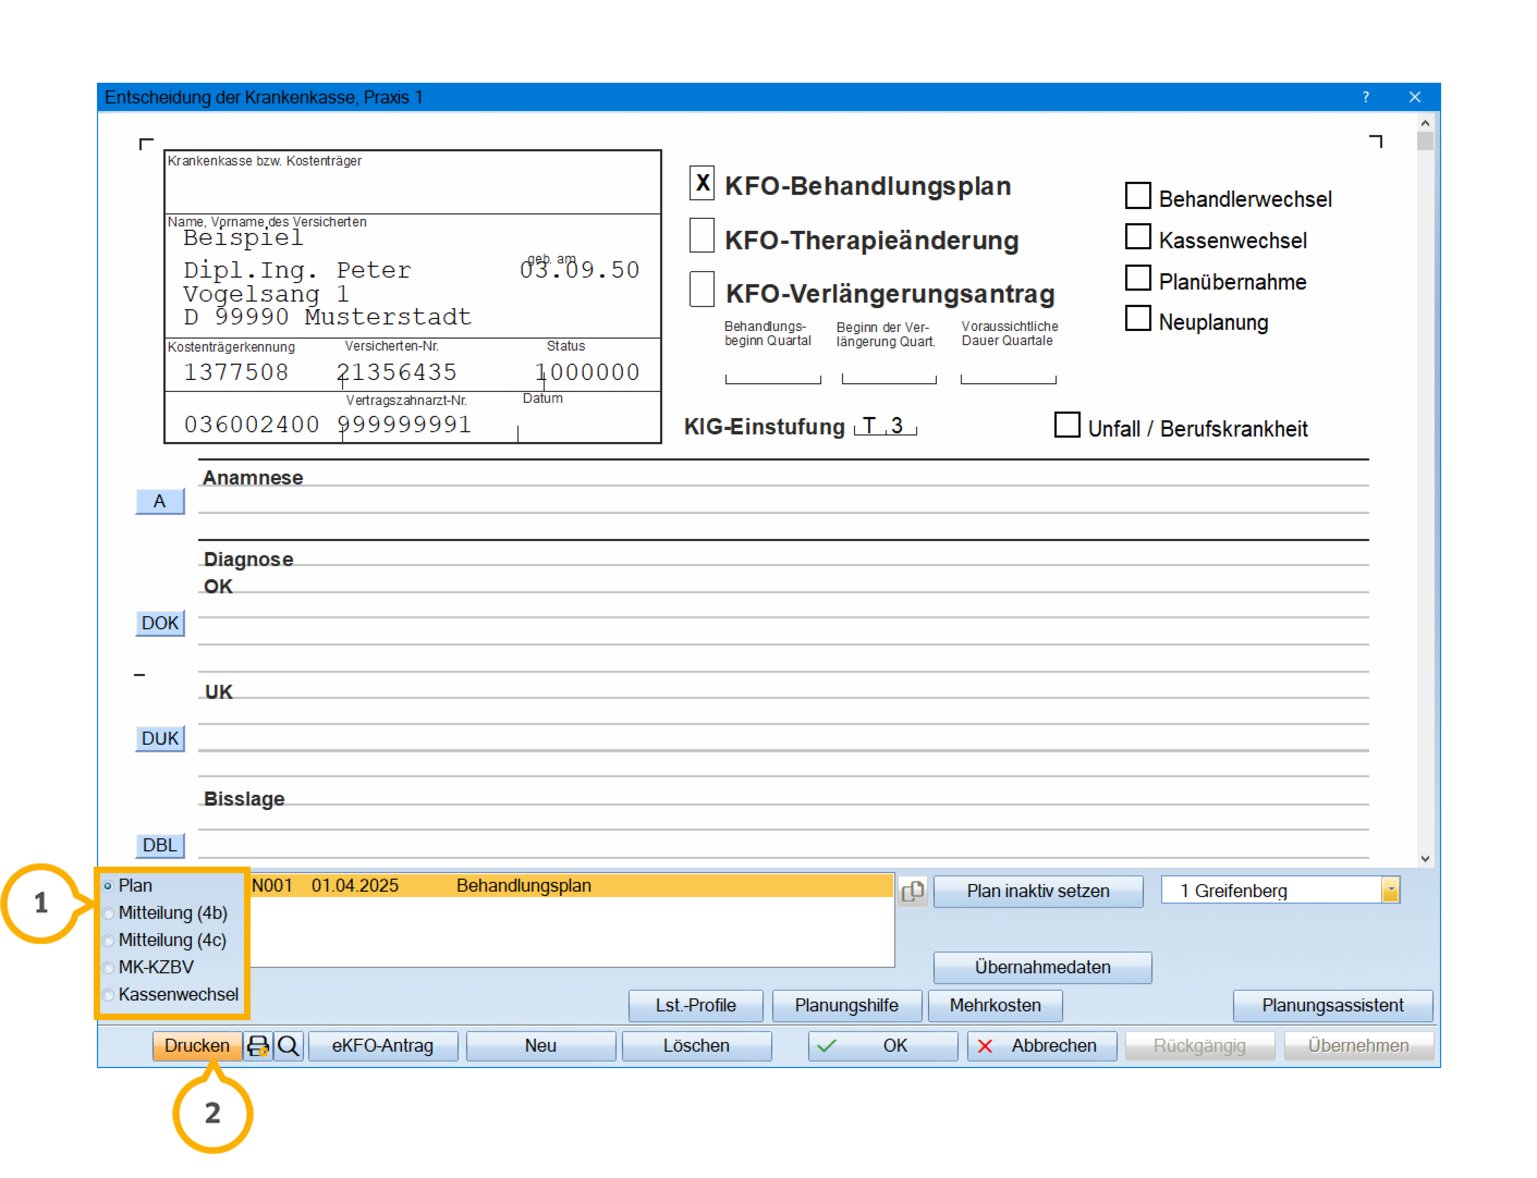
Task: Enable the Kassenwechsel checkbox
Action: 1138,236
